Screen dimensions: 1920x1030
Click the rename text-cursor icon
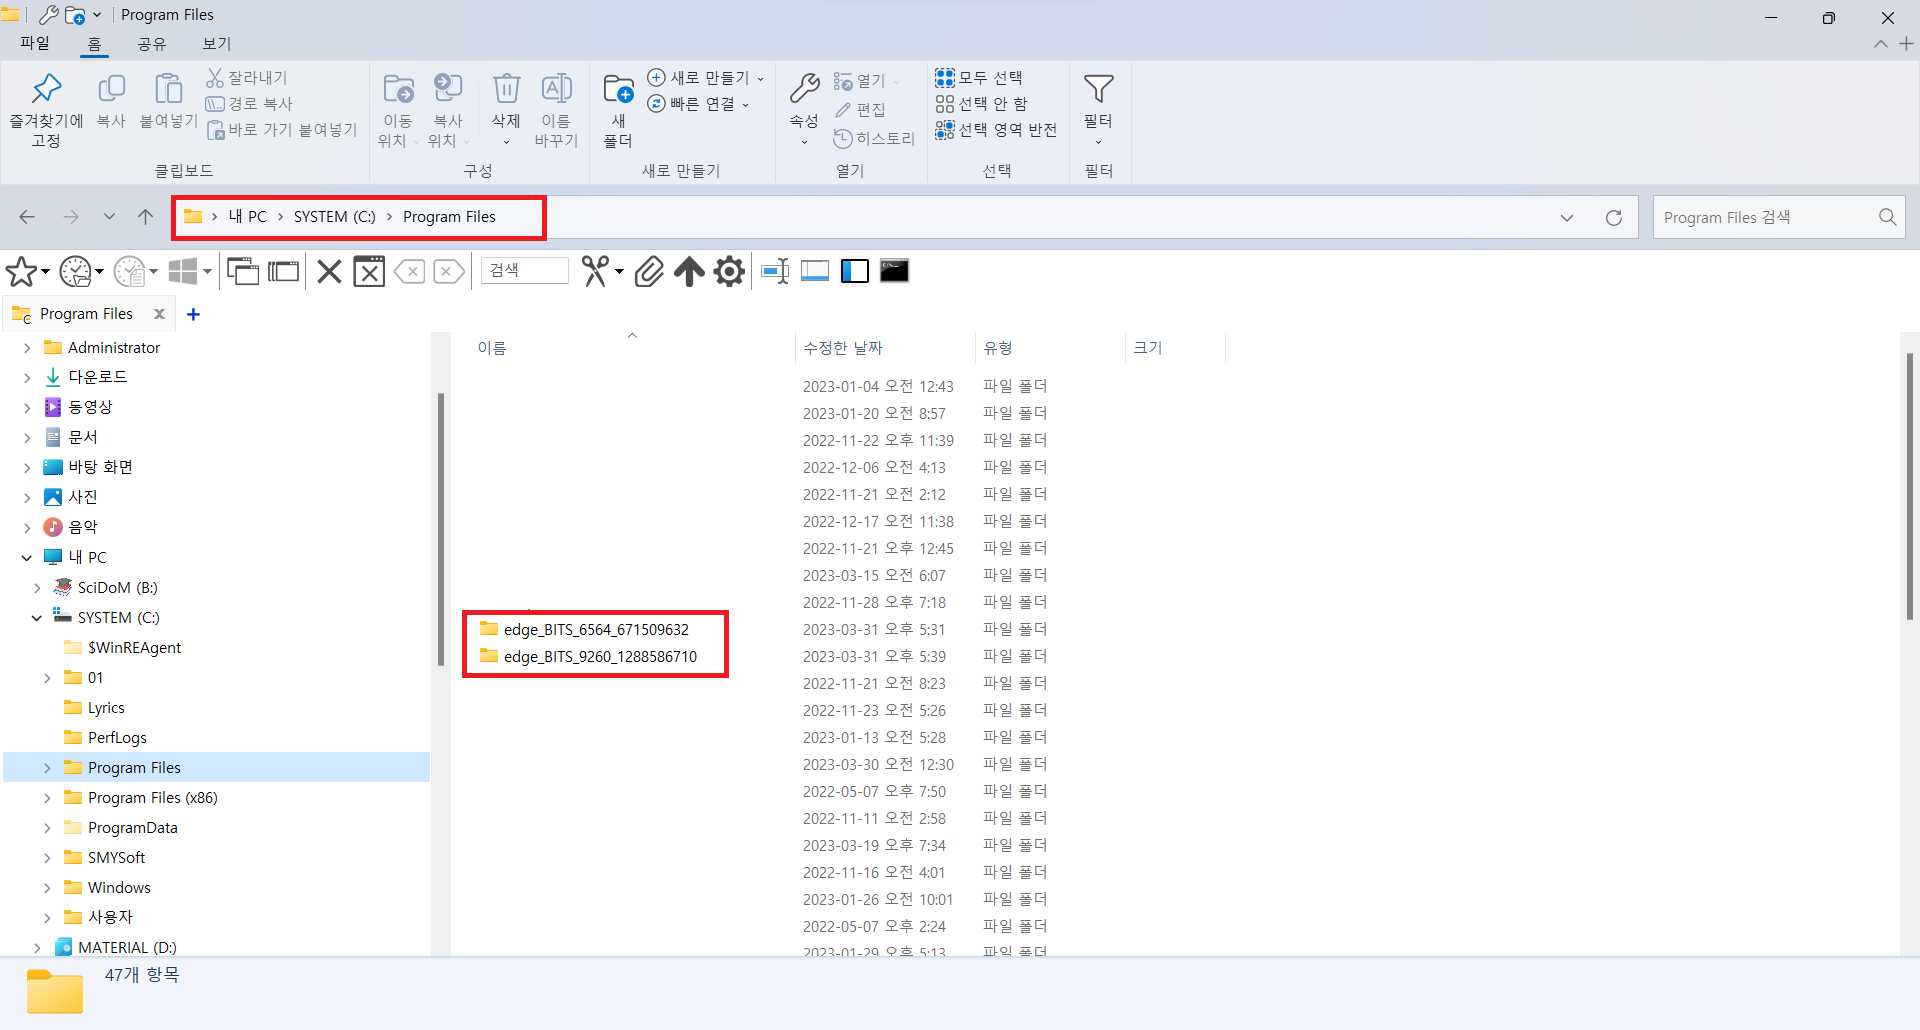(x=775, y=271)
